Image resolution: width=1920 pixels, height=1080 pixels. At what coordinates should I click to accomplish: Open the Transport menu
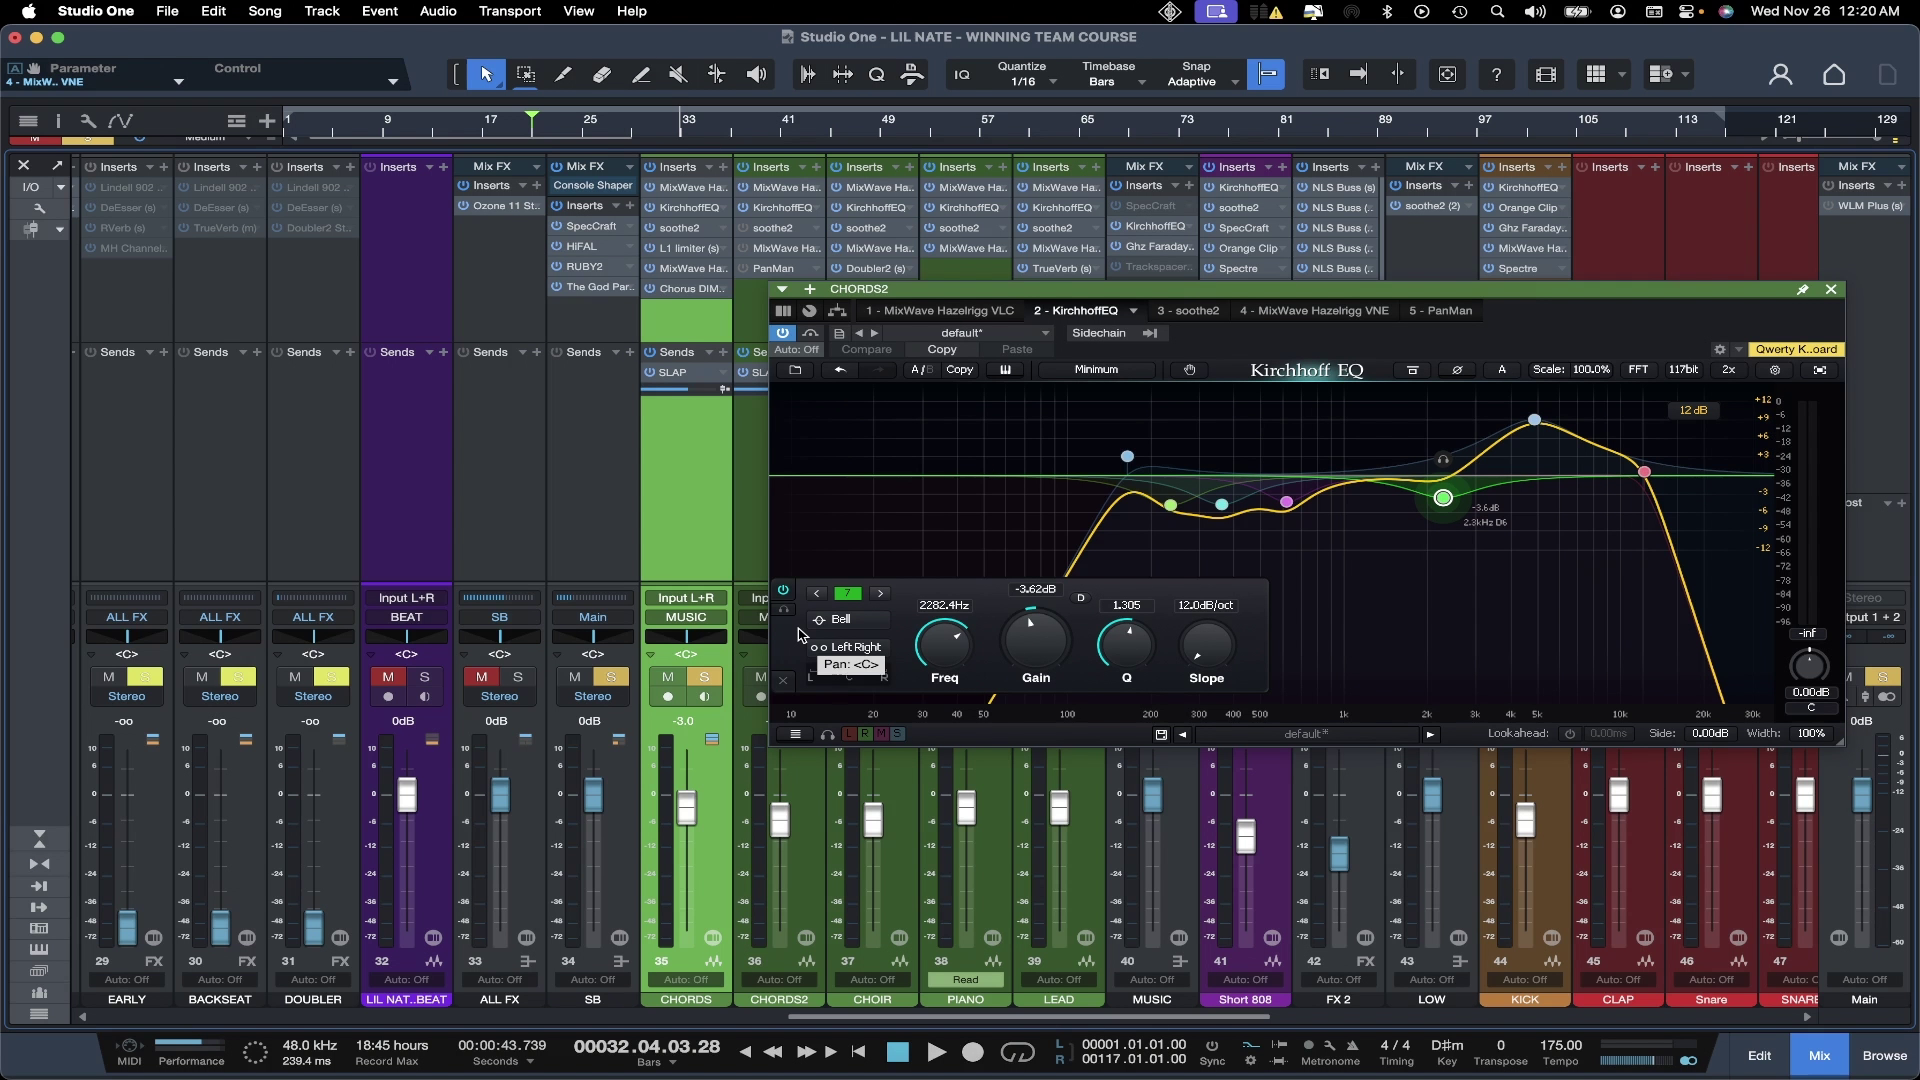pyautogui.click(x=509, y=11)
